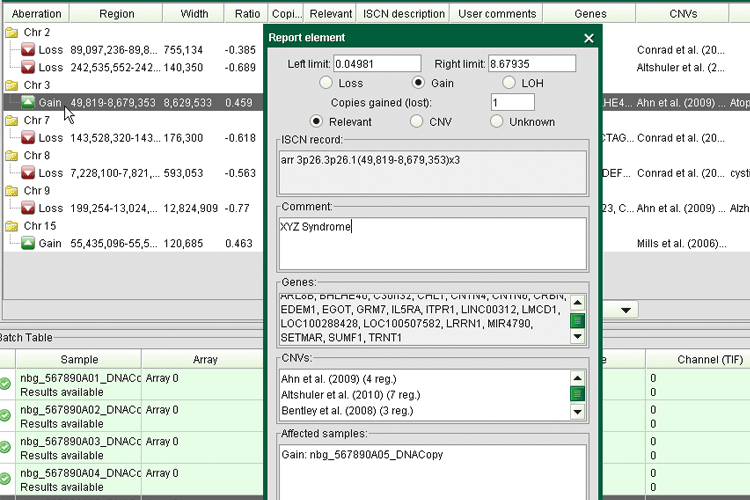The image size is (750, 500).
Task: Click the Chr 2 folder icon
Action: click(12, 33)
